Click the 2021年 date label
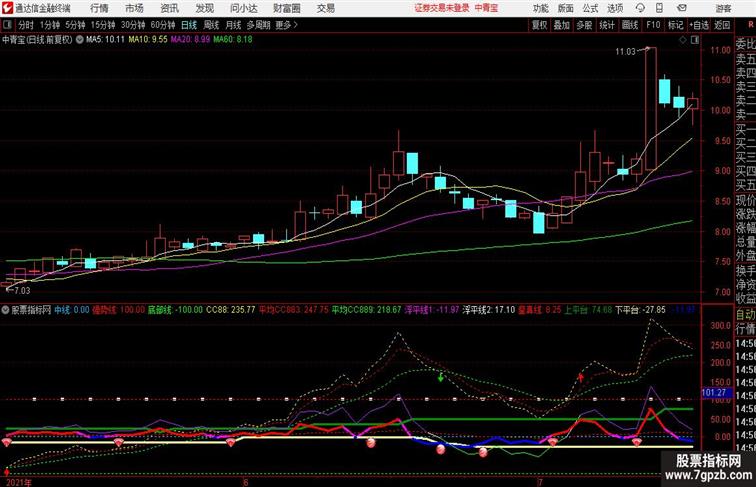 pos(19,482)
